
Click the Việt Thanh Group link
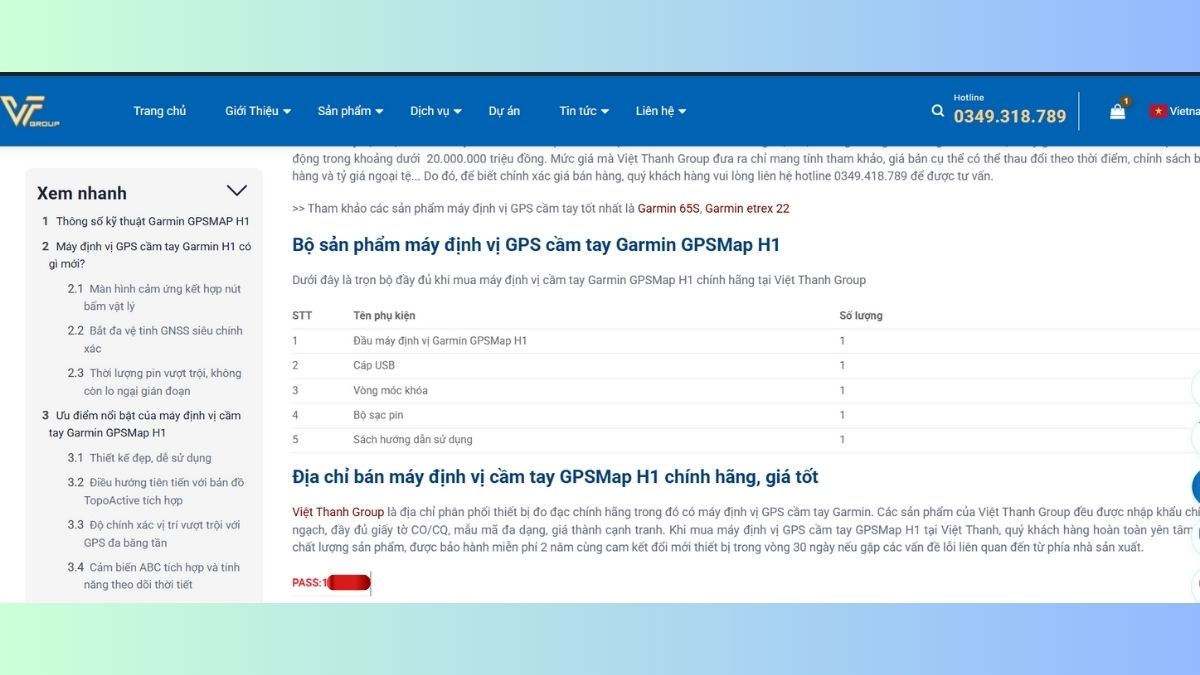(338, 512)
